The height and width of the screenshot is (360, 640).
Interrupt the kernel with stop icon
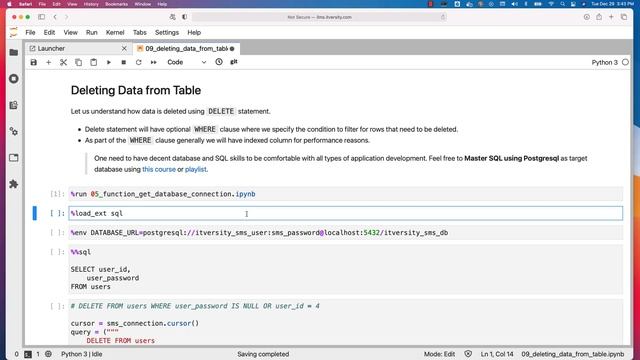[124, 62]
